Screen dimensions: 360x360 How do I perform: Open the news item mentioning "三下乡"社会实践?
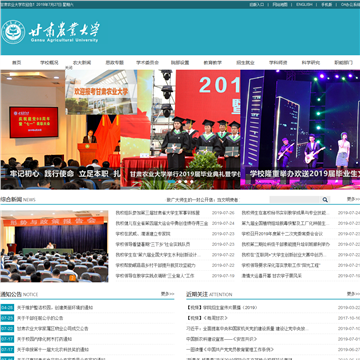[153, 244]
